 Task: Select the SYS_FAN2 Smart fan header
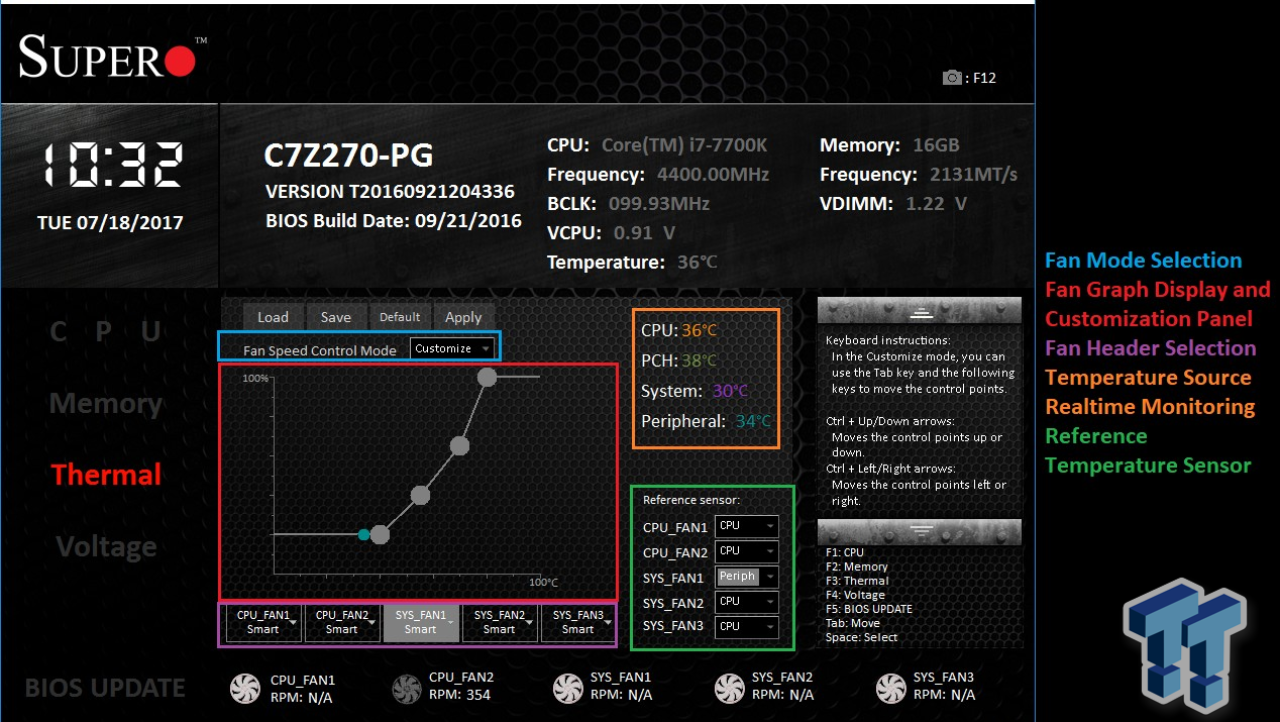[499, 623]
